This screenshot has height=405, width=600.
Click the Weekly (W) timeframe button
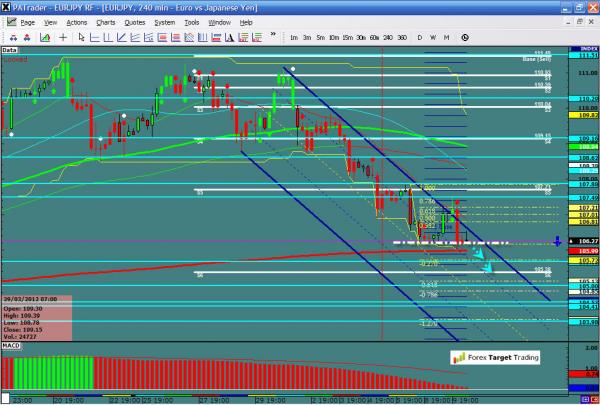[x=432, y=37]
